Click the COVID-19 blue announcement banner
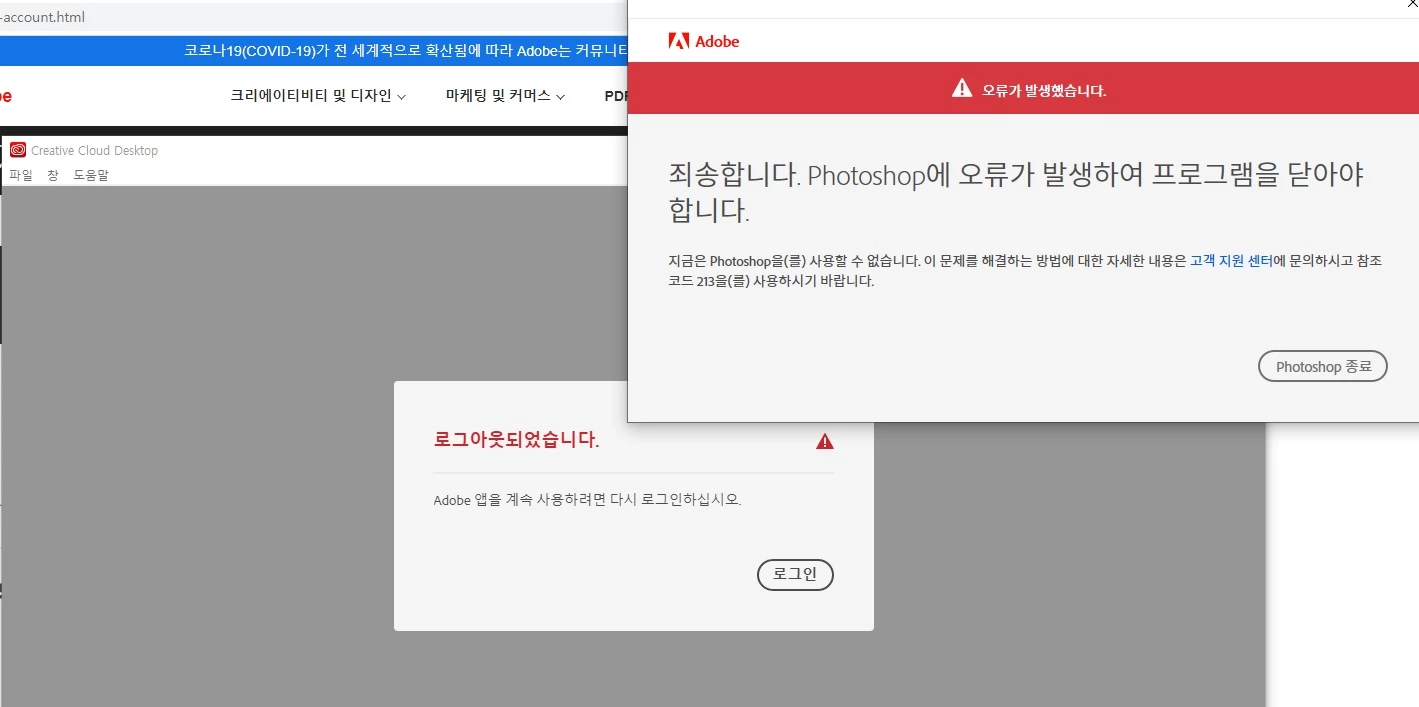The image size is (1419, 707). pos(313,51)
